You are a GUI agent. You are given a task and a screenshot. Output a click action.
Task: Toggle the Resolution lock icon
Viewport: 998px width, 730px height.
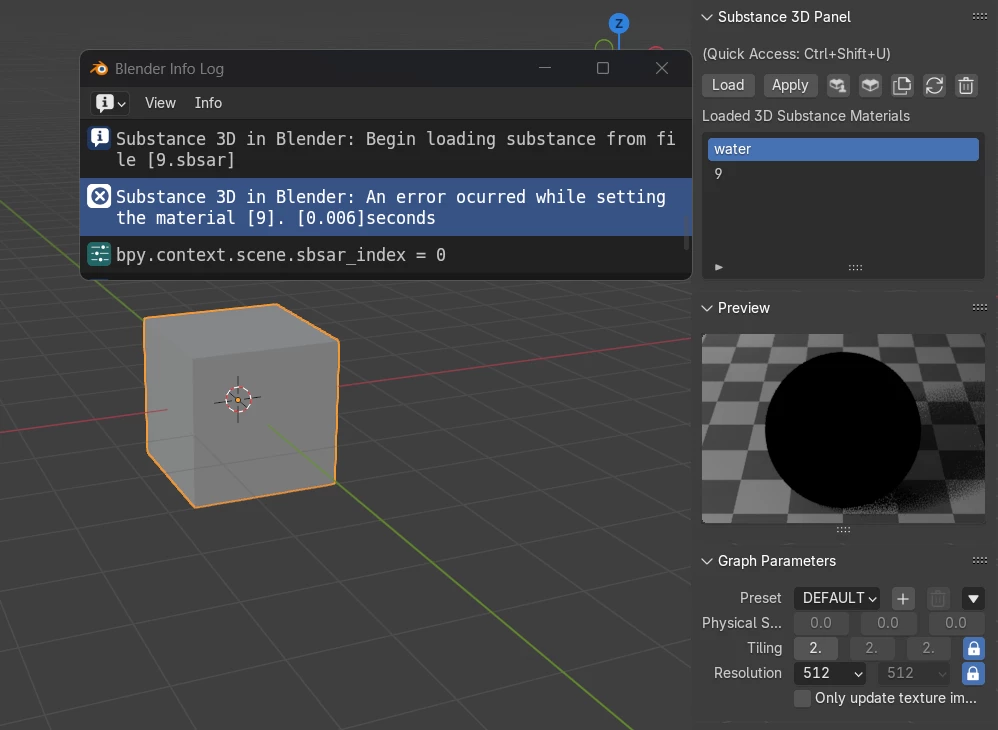pyautogui.click(x=973, y=673)
